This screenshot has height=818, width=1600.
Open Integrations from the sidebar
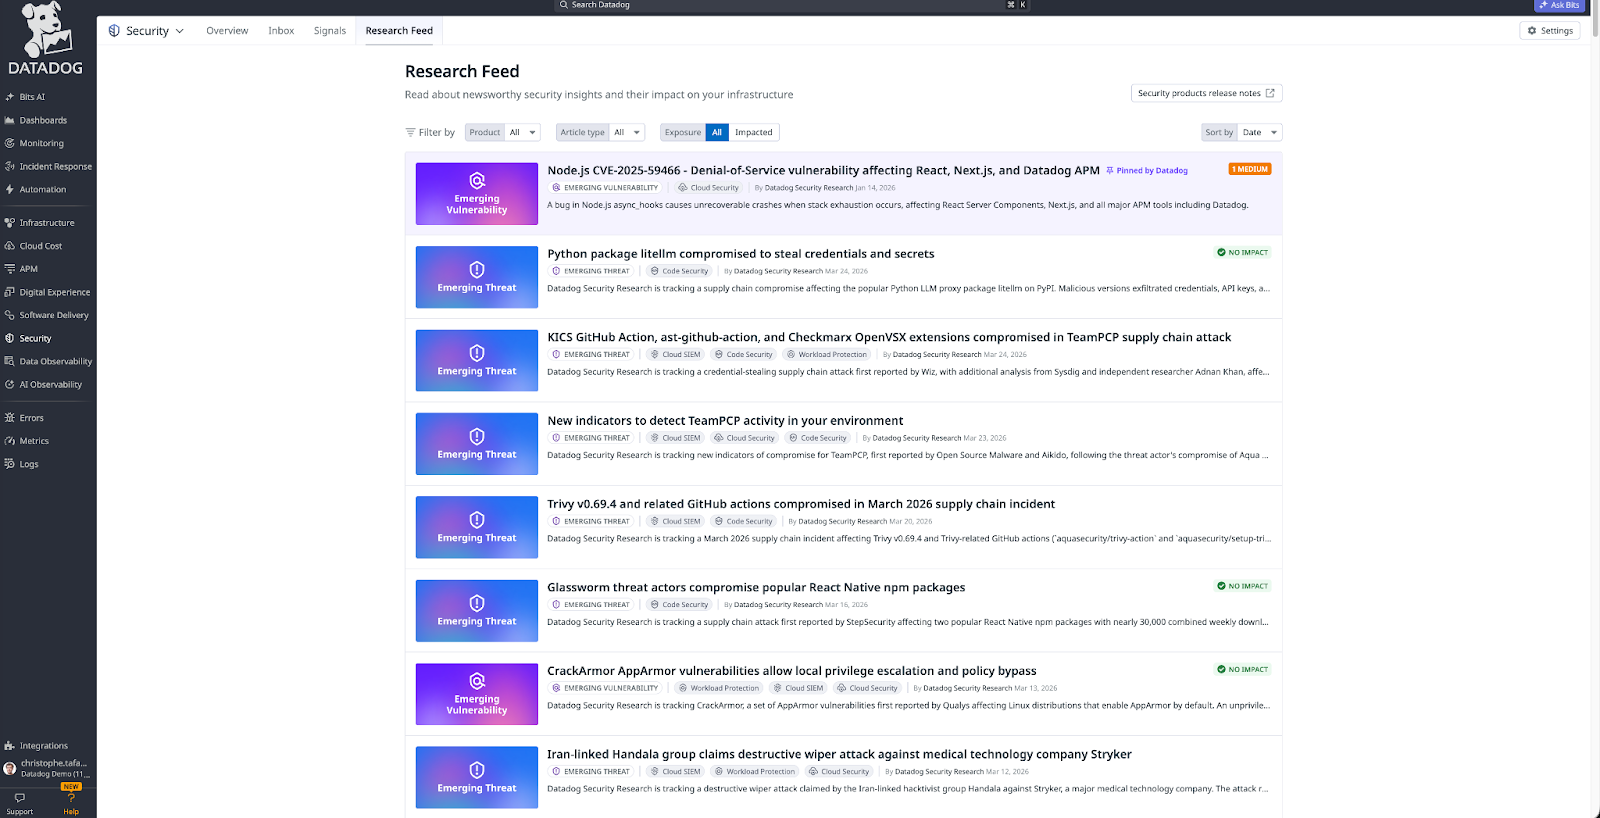click(43, 746)
